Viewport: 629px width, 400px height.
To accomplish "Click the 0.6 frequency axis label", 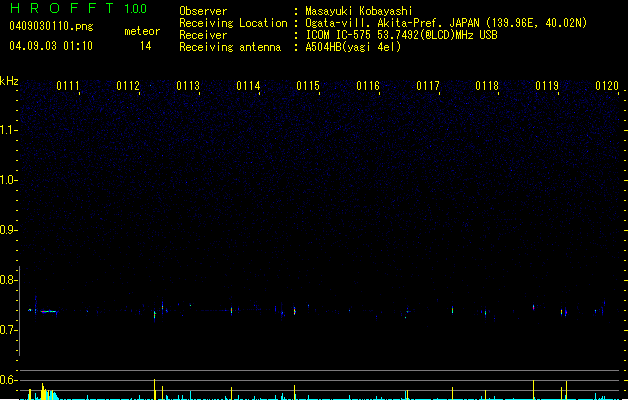I will (9, 380).
